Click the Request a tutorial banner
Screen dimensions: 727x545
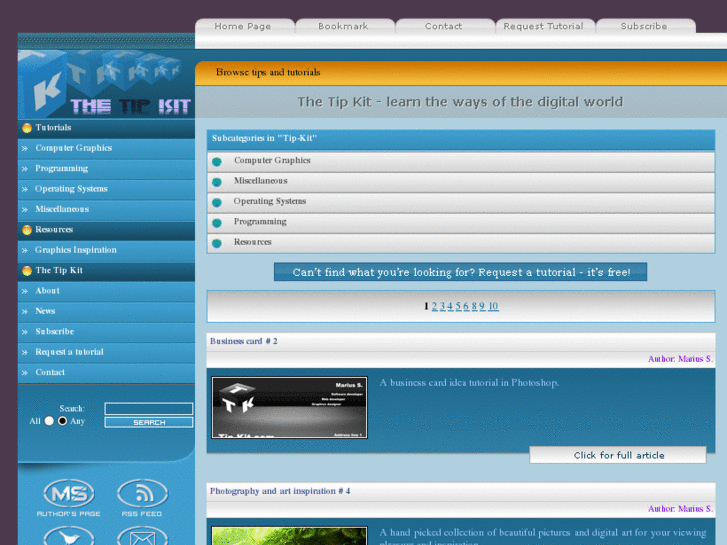[x=460, y=272]
